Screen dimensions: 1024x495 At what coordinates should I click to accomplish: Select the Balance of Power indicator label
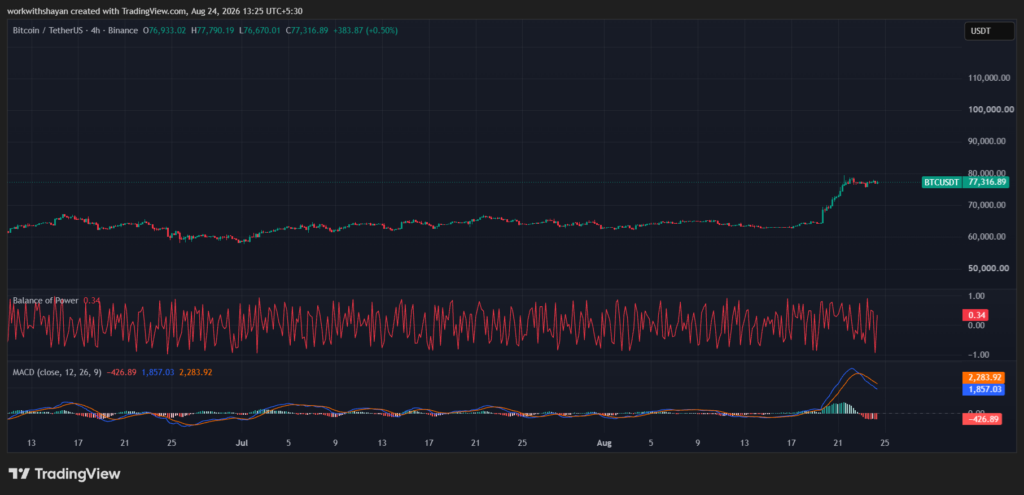(46, 300)
